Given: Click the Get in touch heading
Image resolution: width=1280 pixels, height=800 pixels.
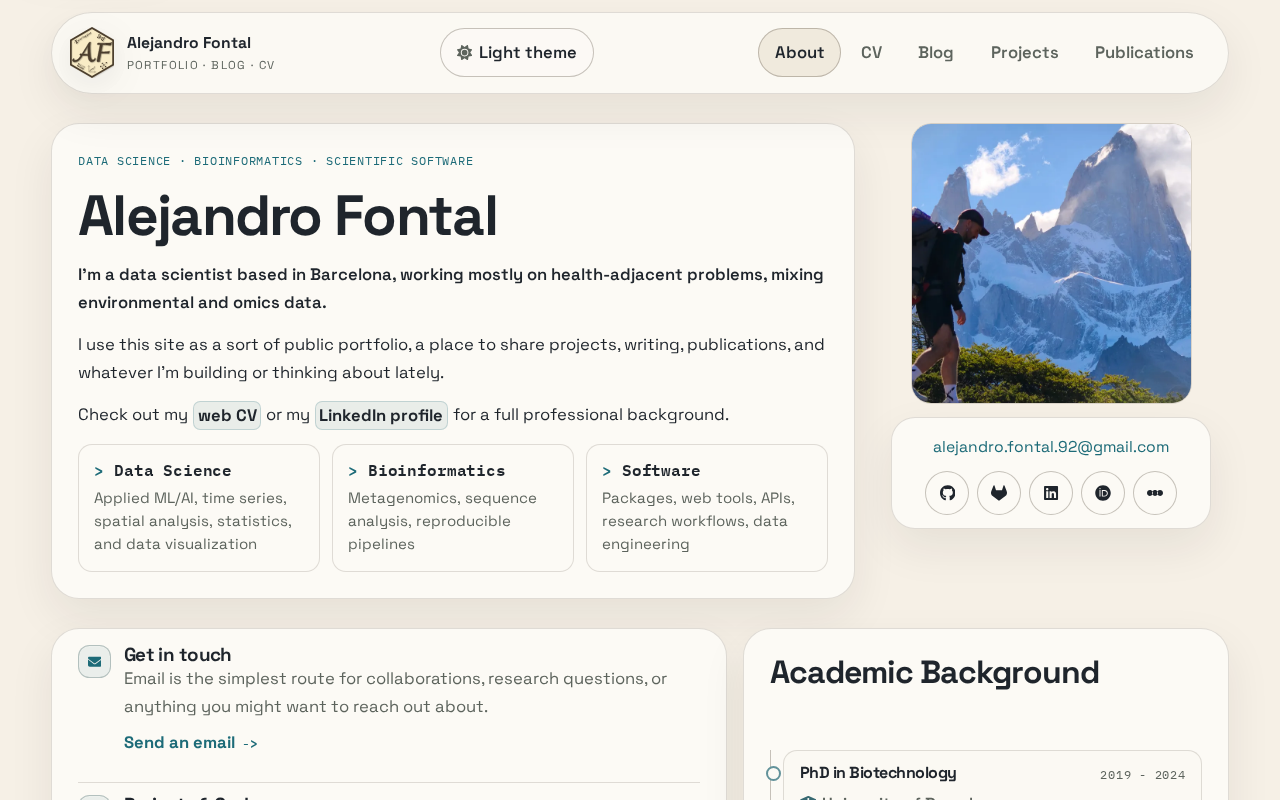Looking at the screenshot, I should 178,655.
